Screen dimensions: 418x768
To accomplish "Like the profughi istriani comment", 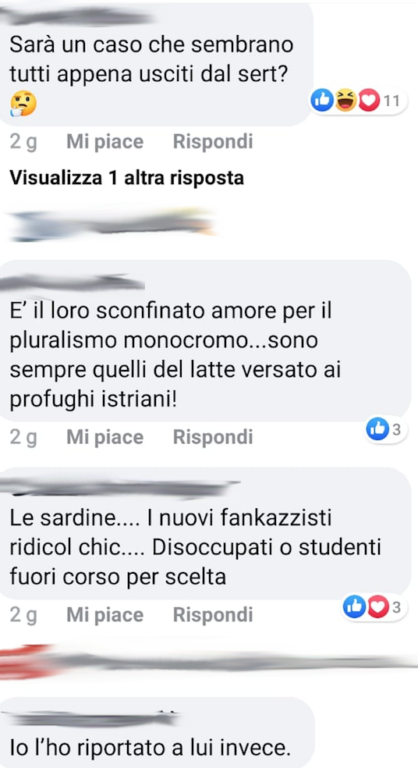I will [x=105, y=437].
